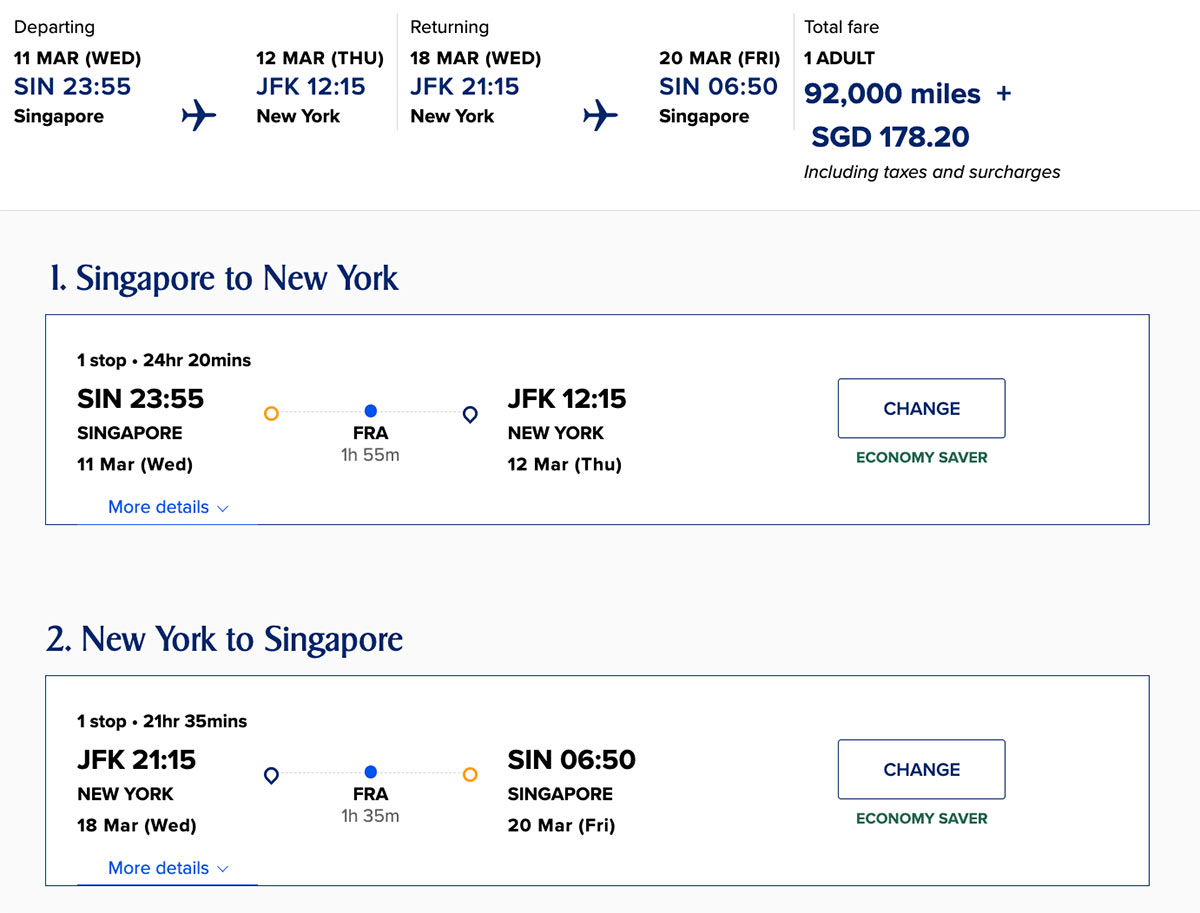
Task: Click the orange origin circle for Singapore departure
Action: coord(270,412)
